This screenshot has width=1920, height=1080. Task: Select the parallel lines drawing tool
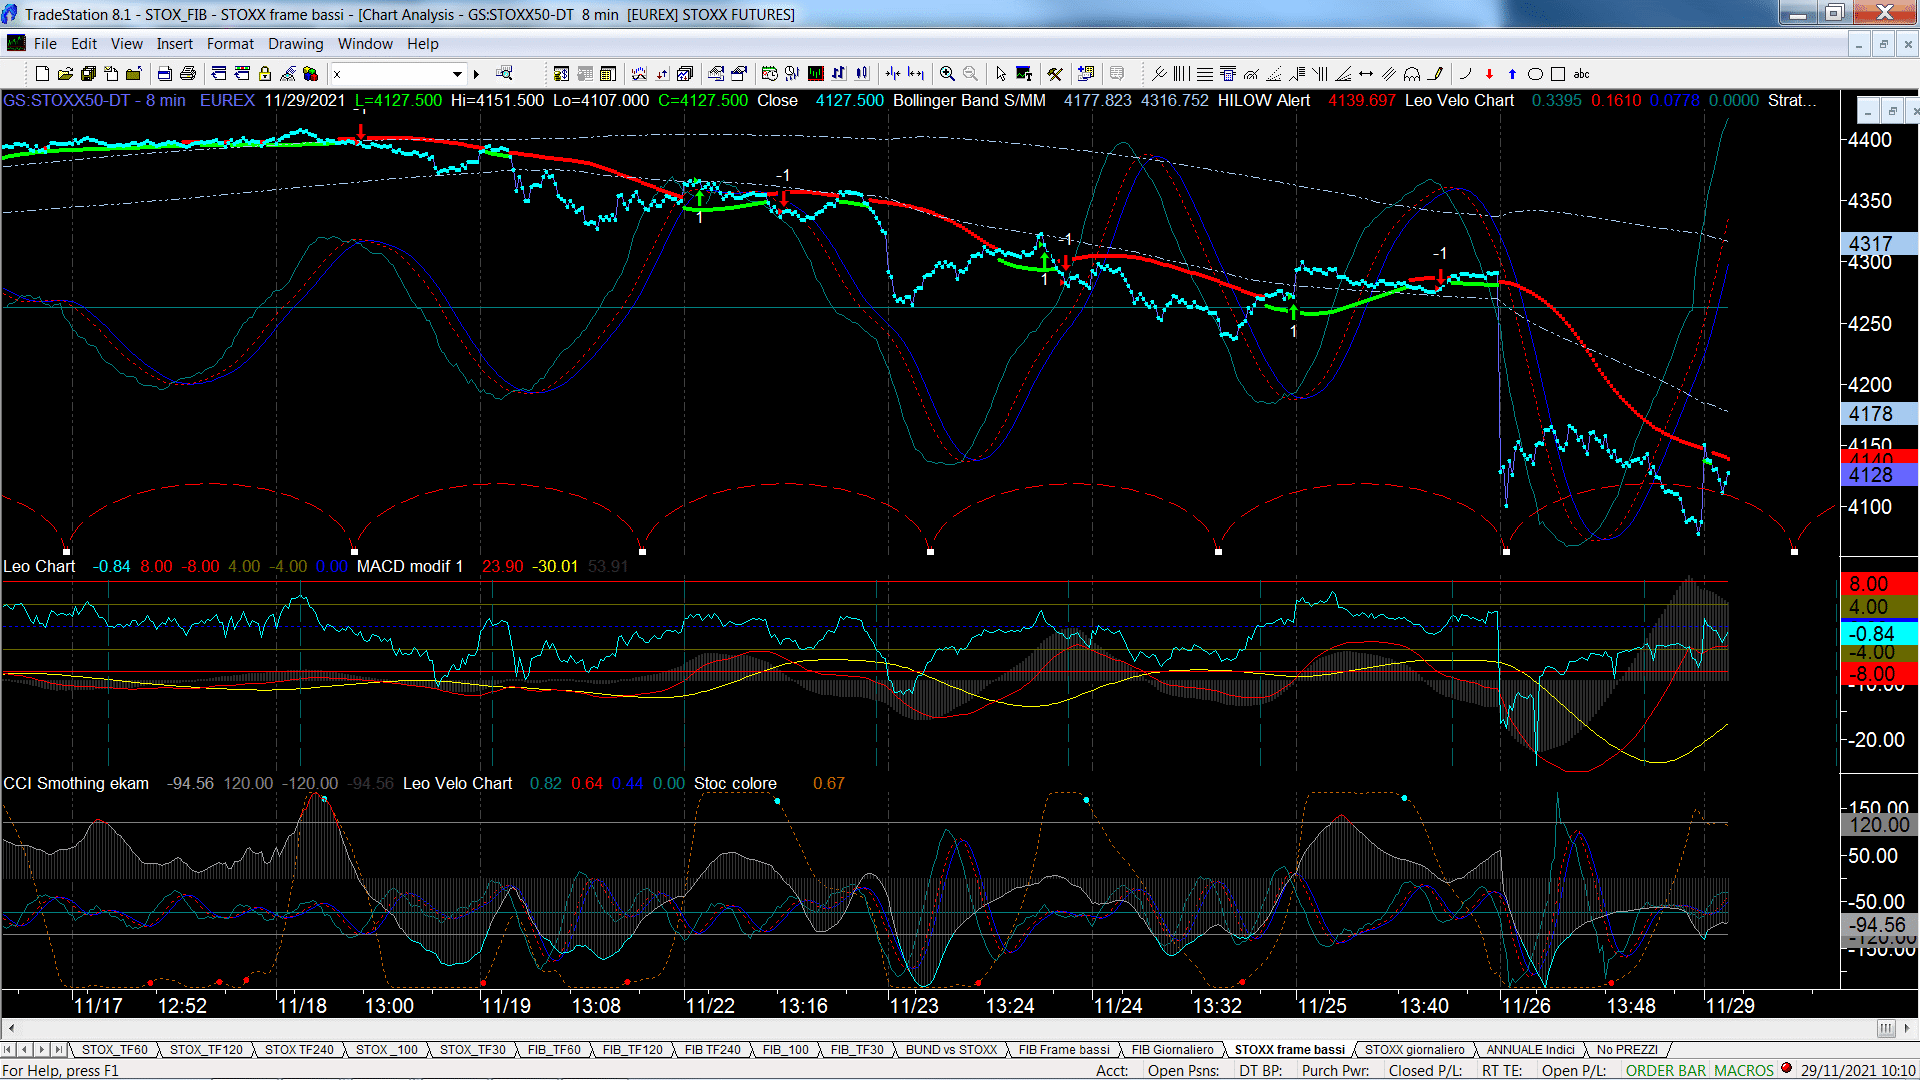point(1389,74)
